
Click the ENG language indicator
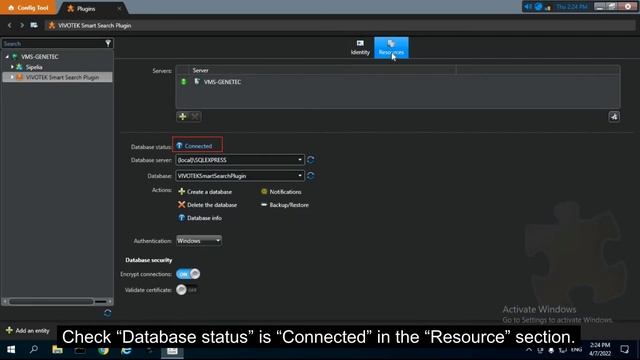pyautogui.click(x=576, y=350)
